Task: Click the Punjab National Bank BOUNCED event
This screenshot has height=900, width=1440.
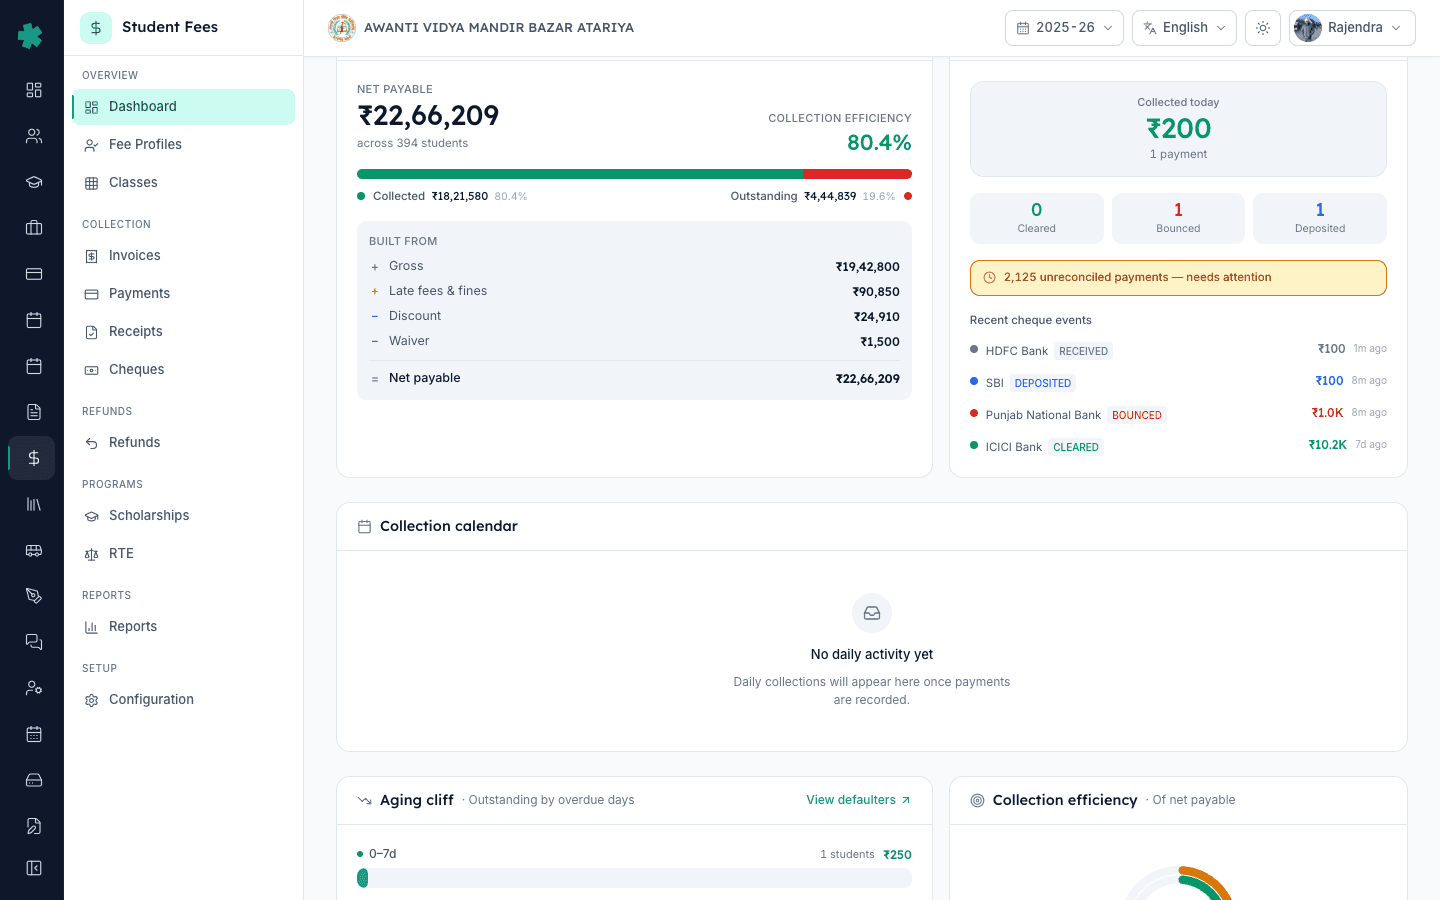Action: tap(1178, 414)
